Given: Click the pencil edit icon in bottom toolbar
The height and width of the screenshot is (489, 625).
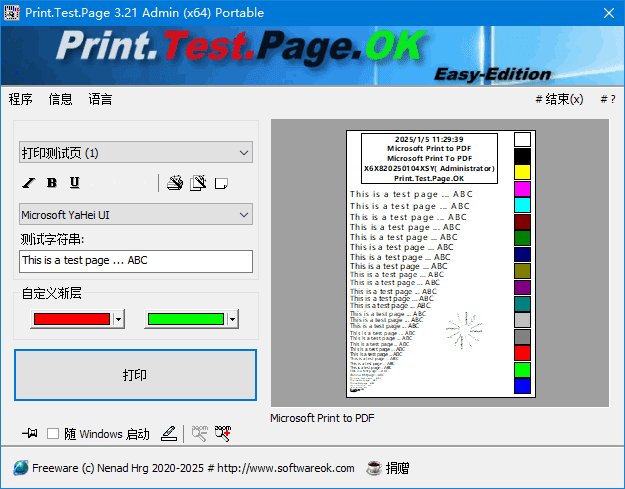Looking at the screenshot, I should 169,433.
